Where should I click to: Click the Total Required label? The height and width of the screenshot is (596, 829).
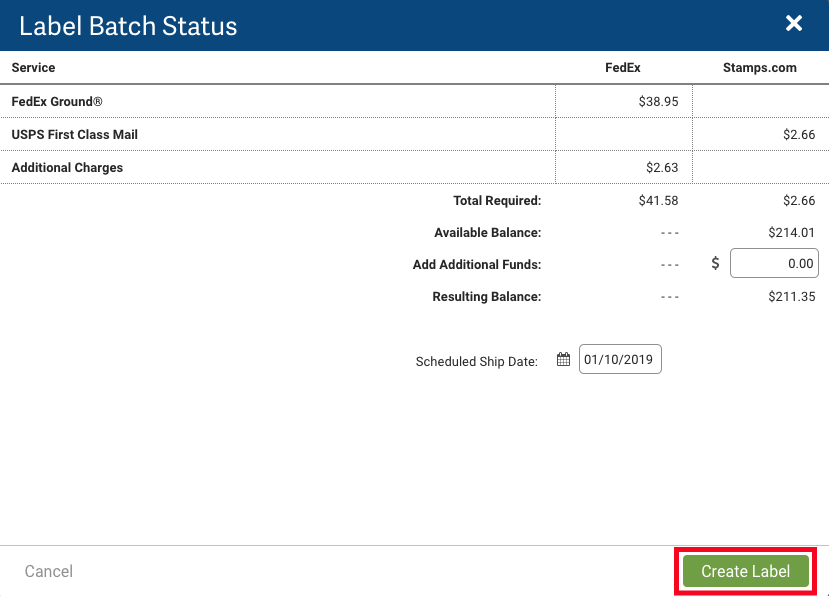[x=496, y=201]
